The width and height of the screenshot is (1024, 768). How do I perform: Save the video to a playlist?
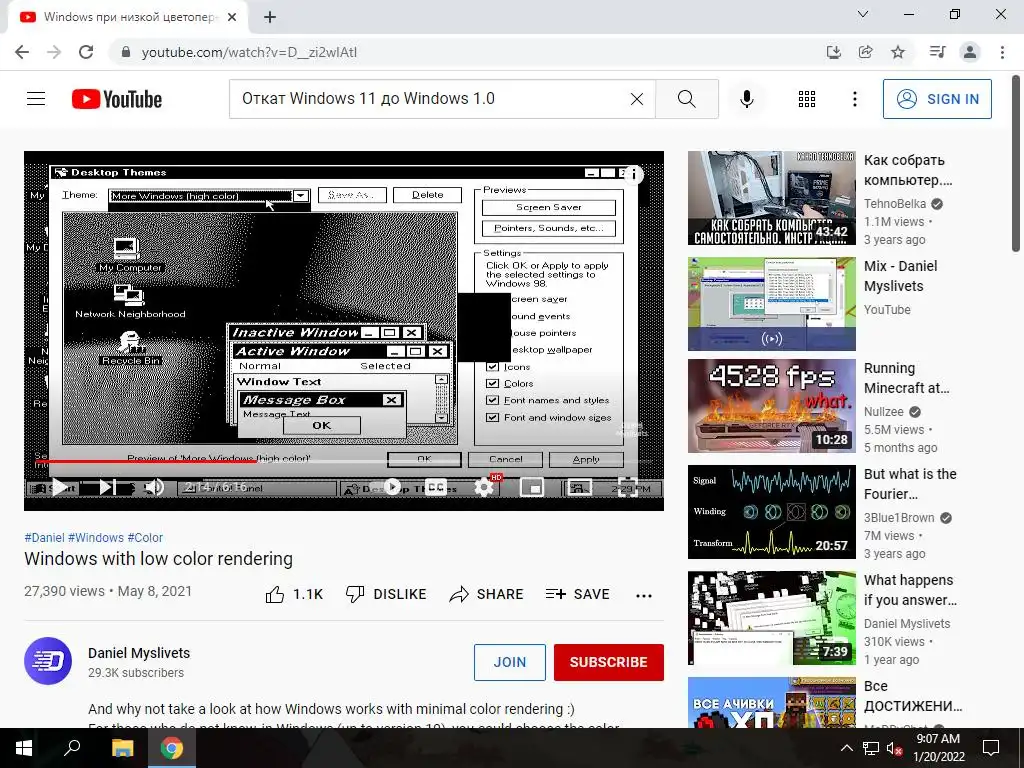tap(577, 594)
